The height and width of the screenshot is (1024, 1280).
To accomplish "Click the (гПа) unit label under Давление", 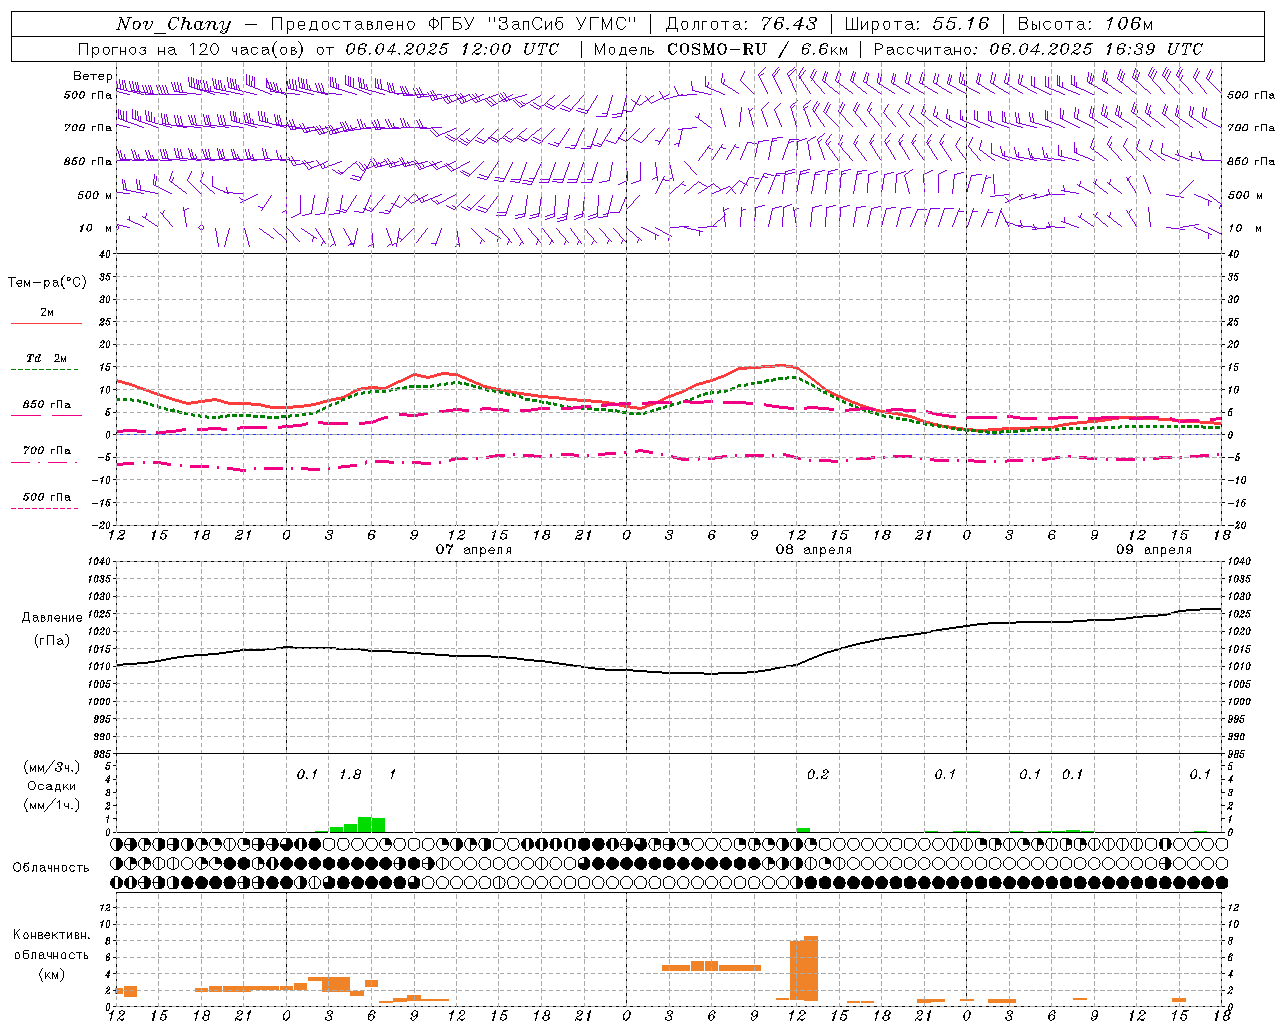I will (x=52, y=640).
